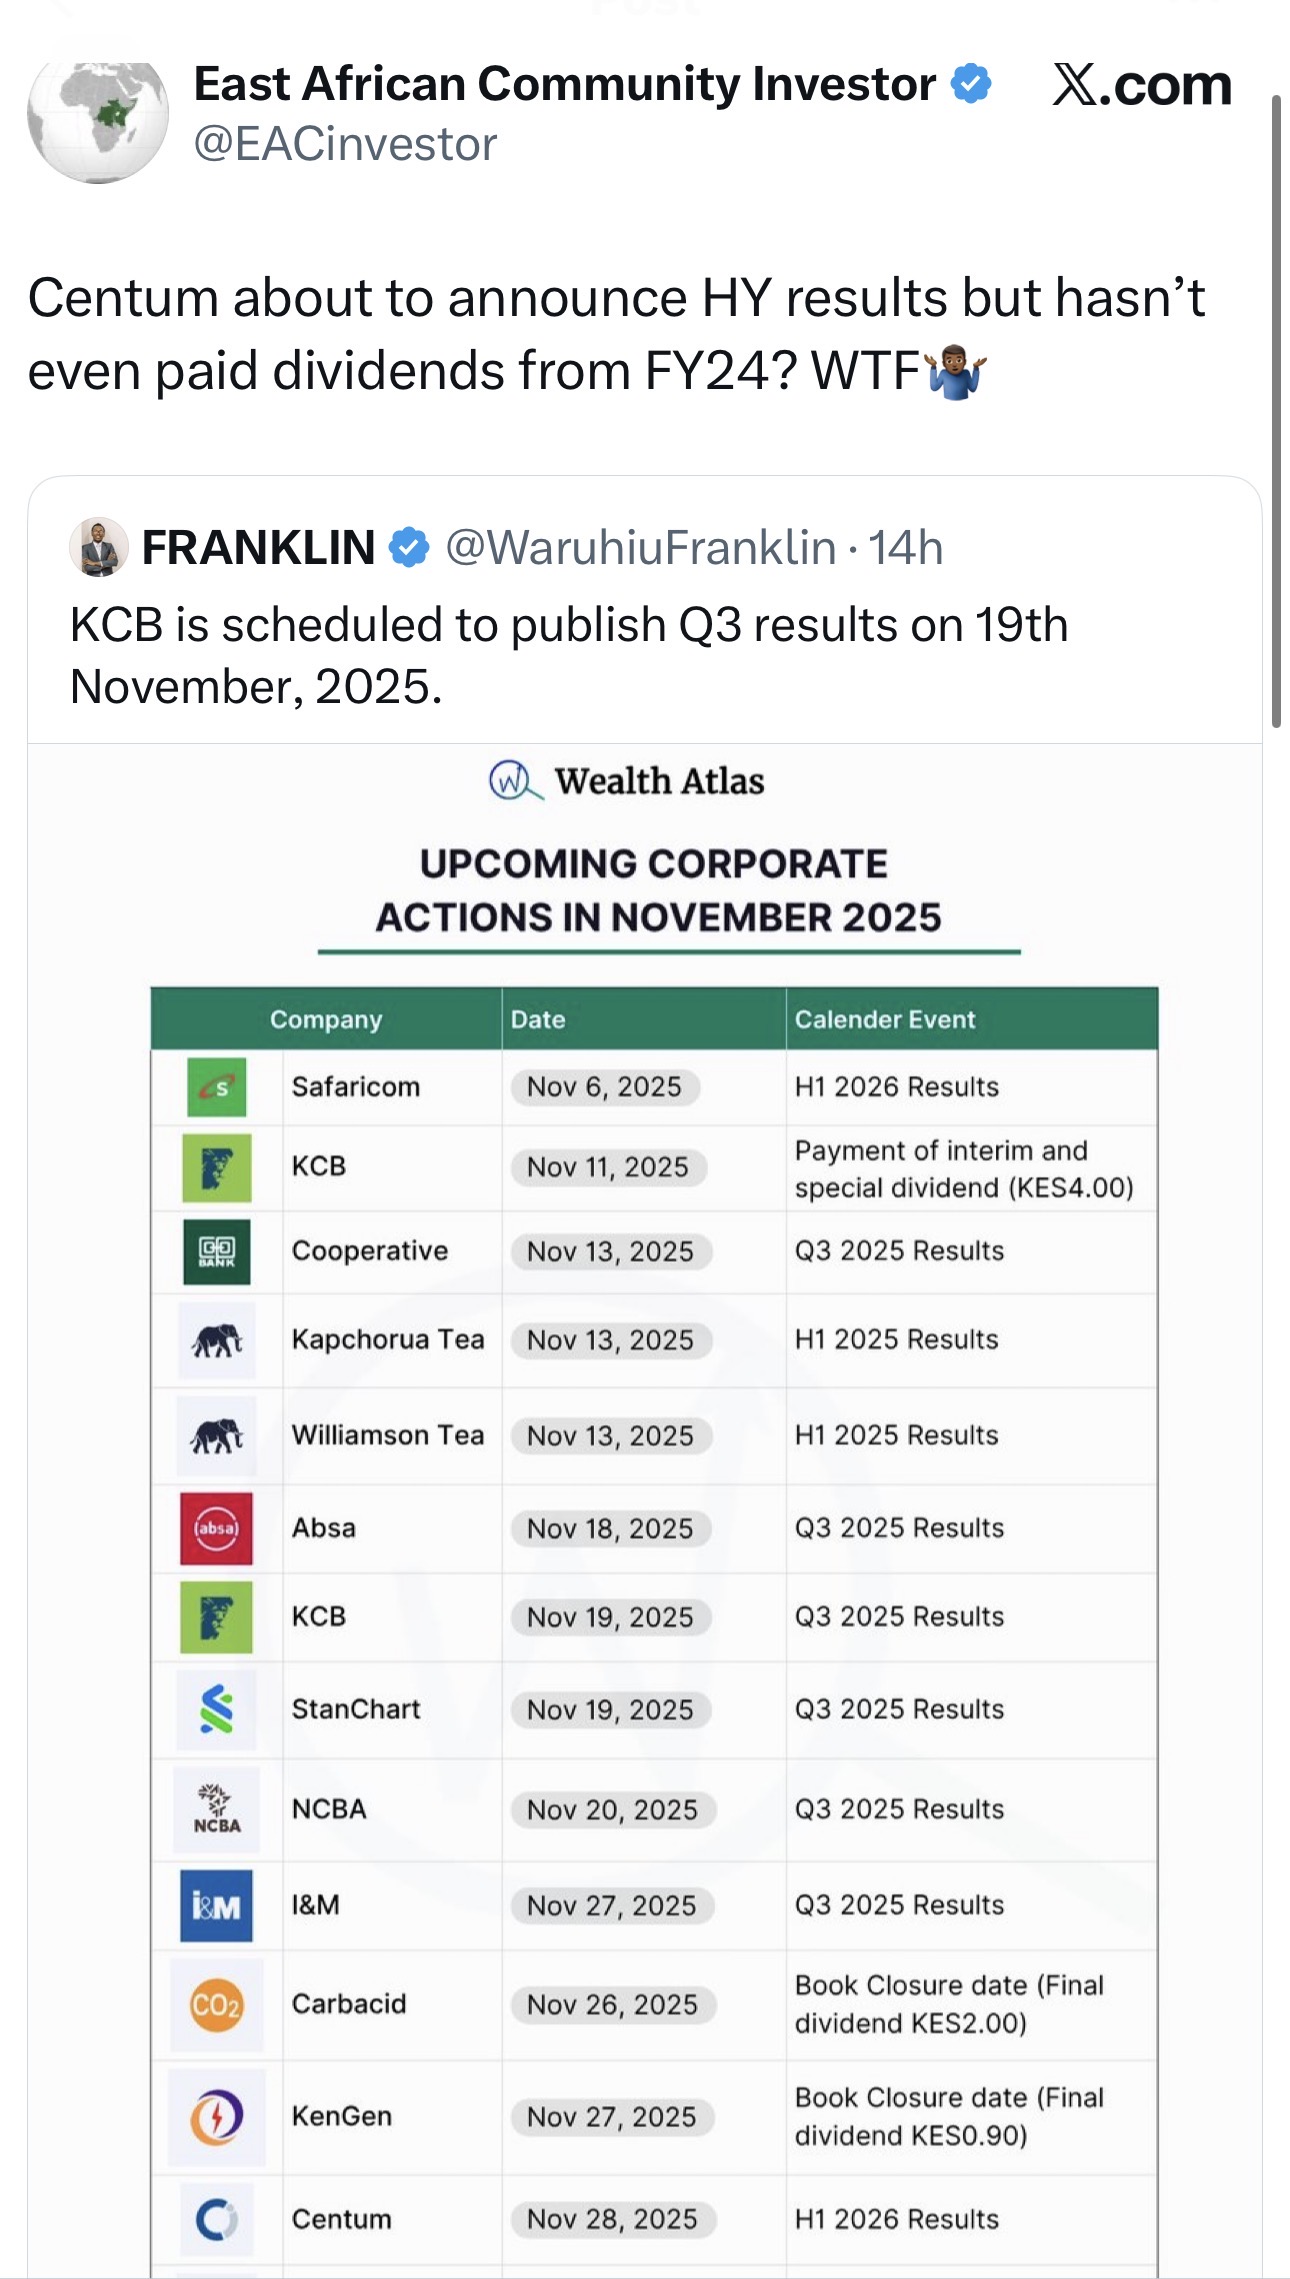The width and height of the screenshot is (1290, 2279).
Task: Tap the Centum logo icon
Action: (217, 2220)
